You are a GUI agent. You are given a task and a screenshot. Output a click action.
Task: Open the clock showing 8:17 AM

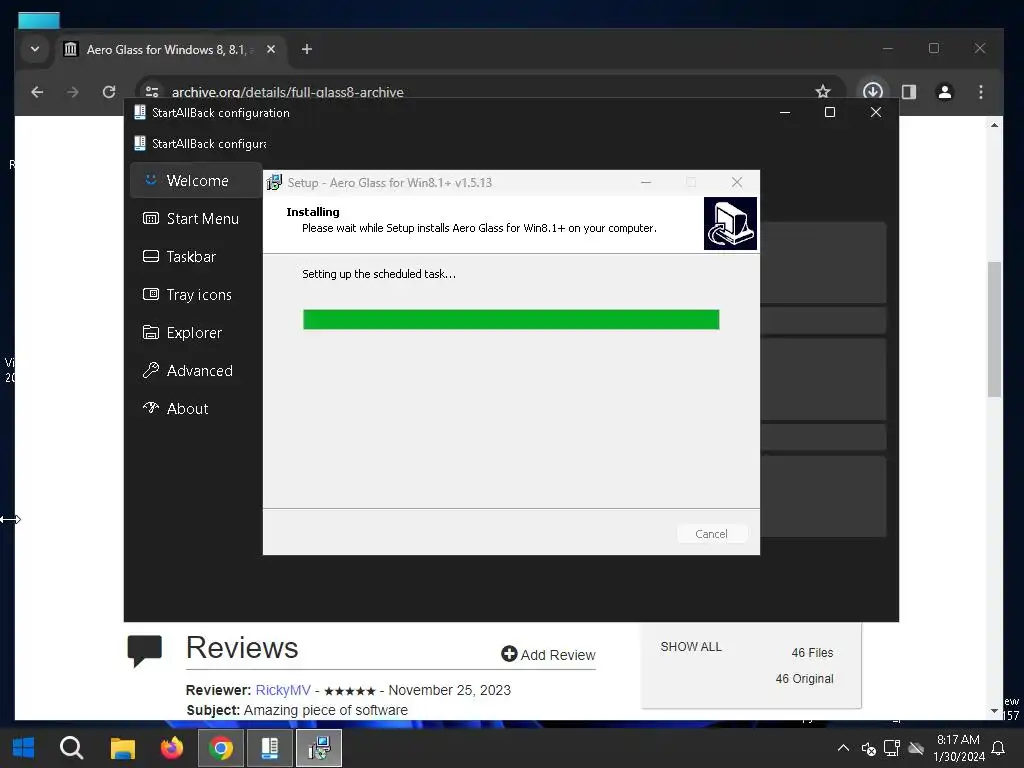959,748
